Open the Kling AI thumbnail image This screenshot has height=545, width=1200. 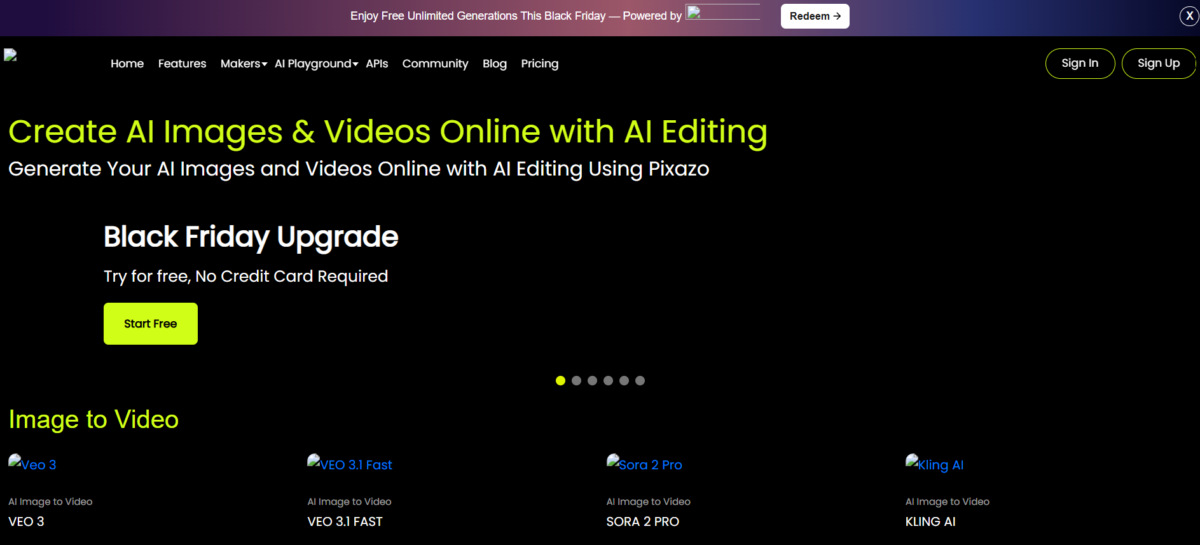coord(935,464)
